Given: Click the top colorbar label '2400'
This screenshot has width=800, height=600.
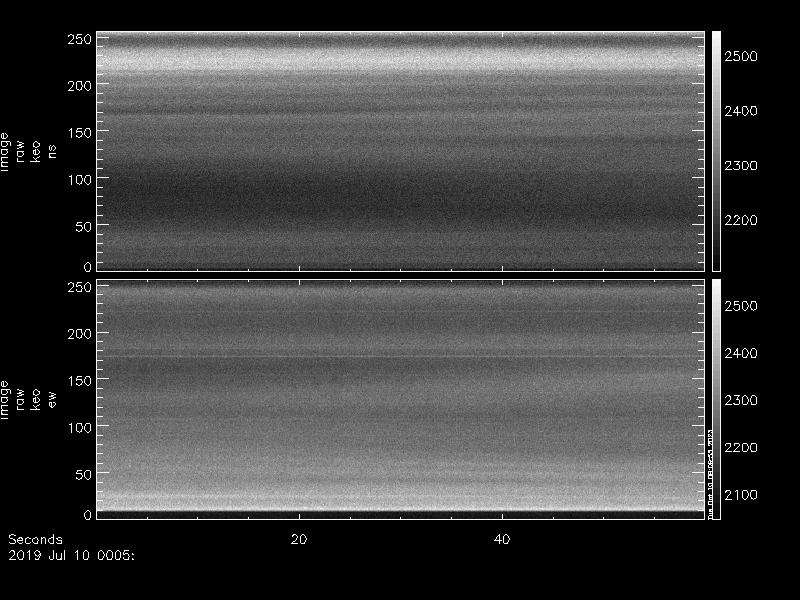Looking at the screenshot, I should pos(741,111).
